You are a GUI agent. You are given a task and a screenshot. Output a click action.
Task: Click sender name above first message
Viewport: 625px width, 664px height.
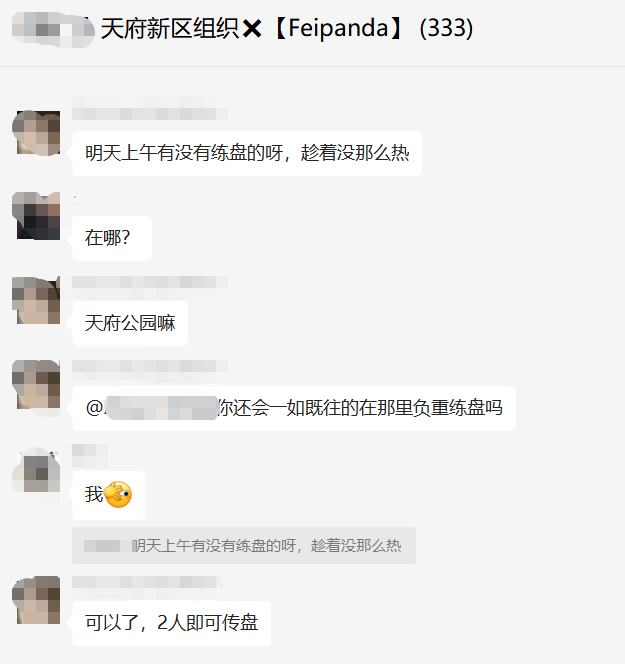click(150, 108)
